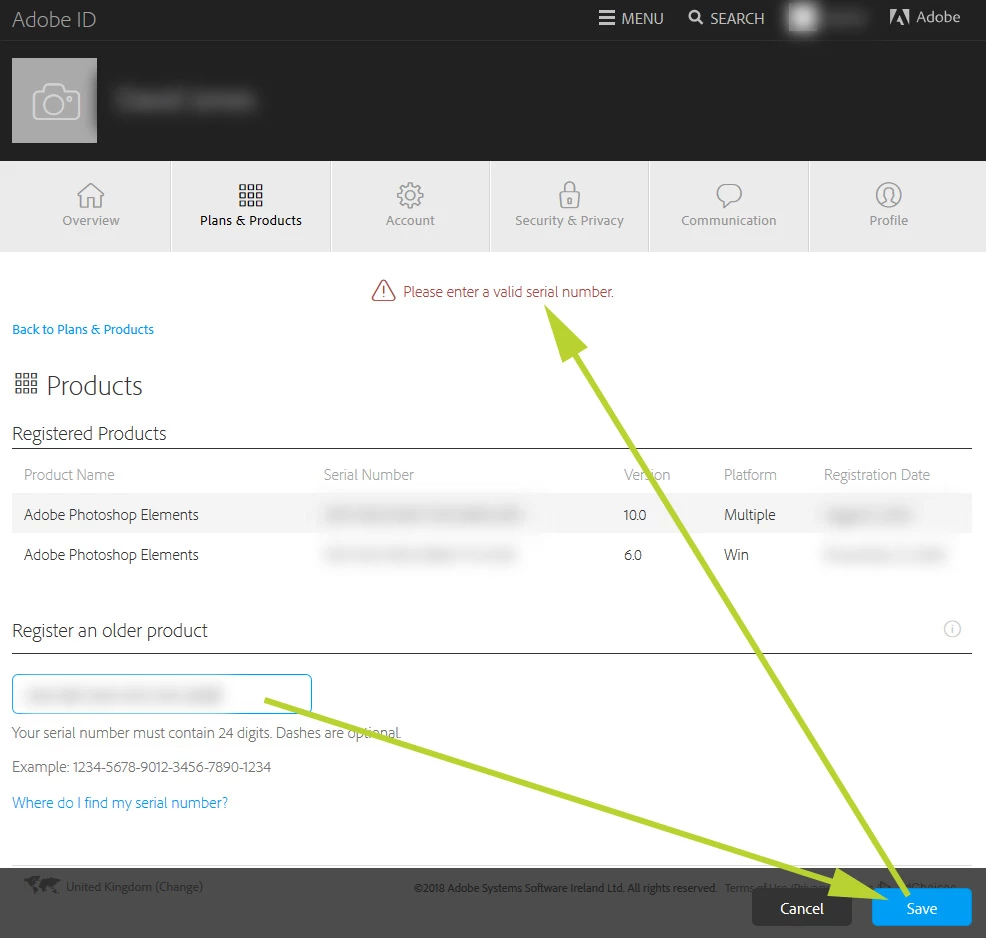Click the Product Name column header
The height and width of the screenshot is (938, 986).
pos(69,475)
